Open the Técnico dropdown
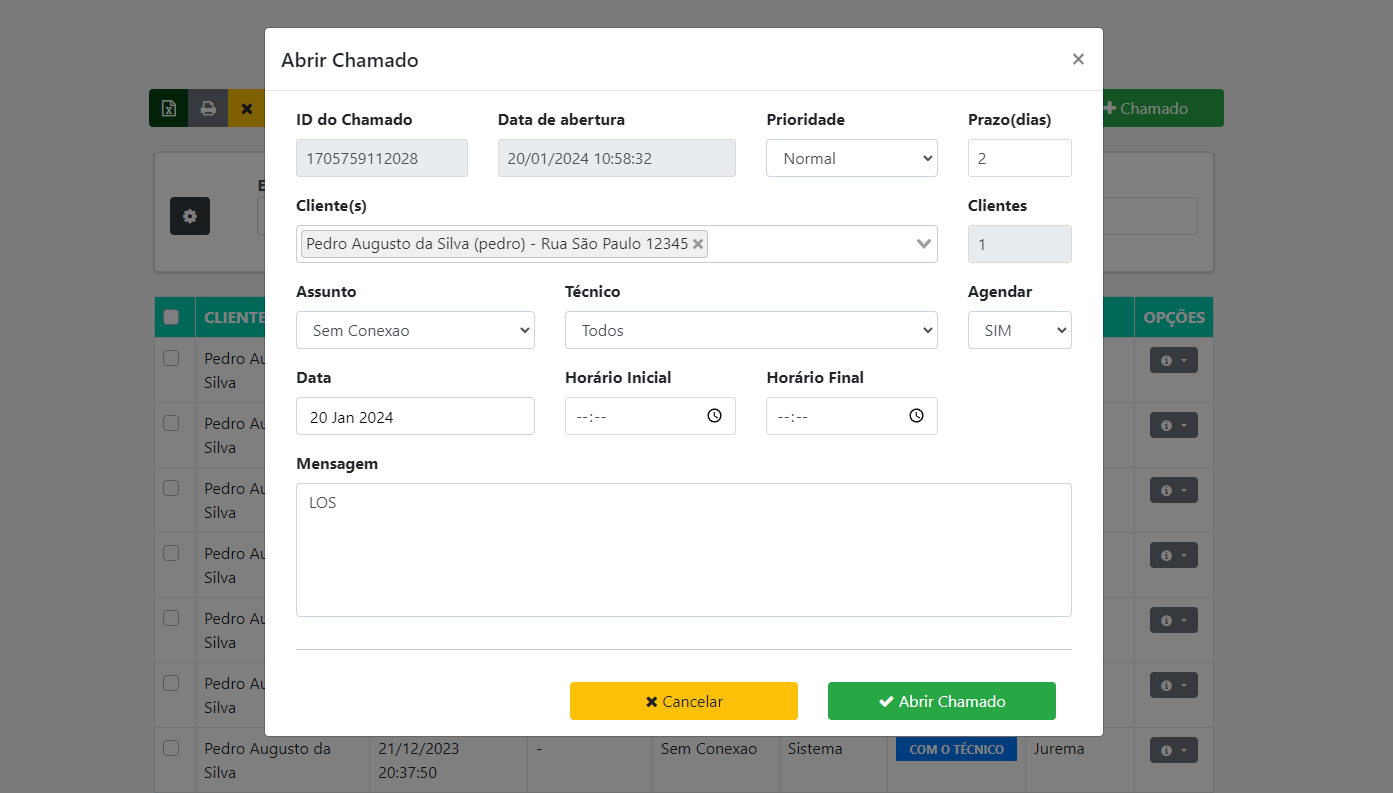1393x793 pixels. [x=750, y=330]
